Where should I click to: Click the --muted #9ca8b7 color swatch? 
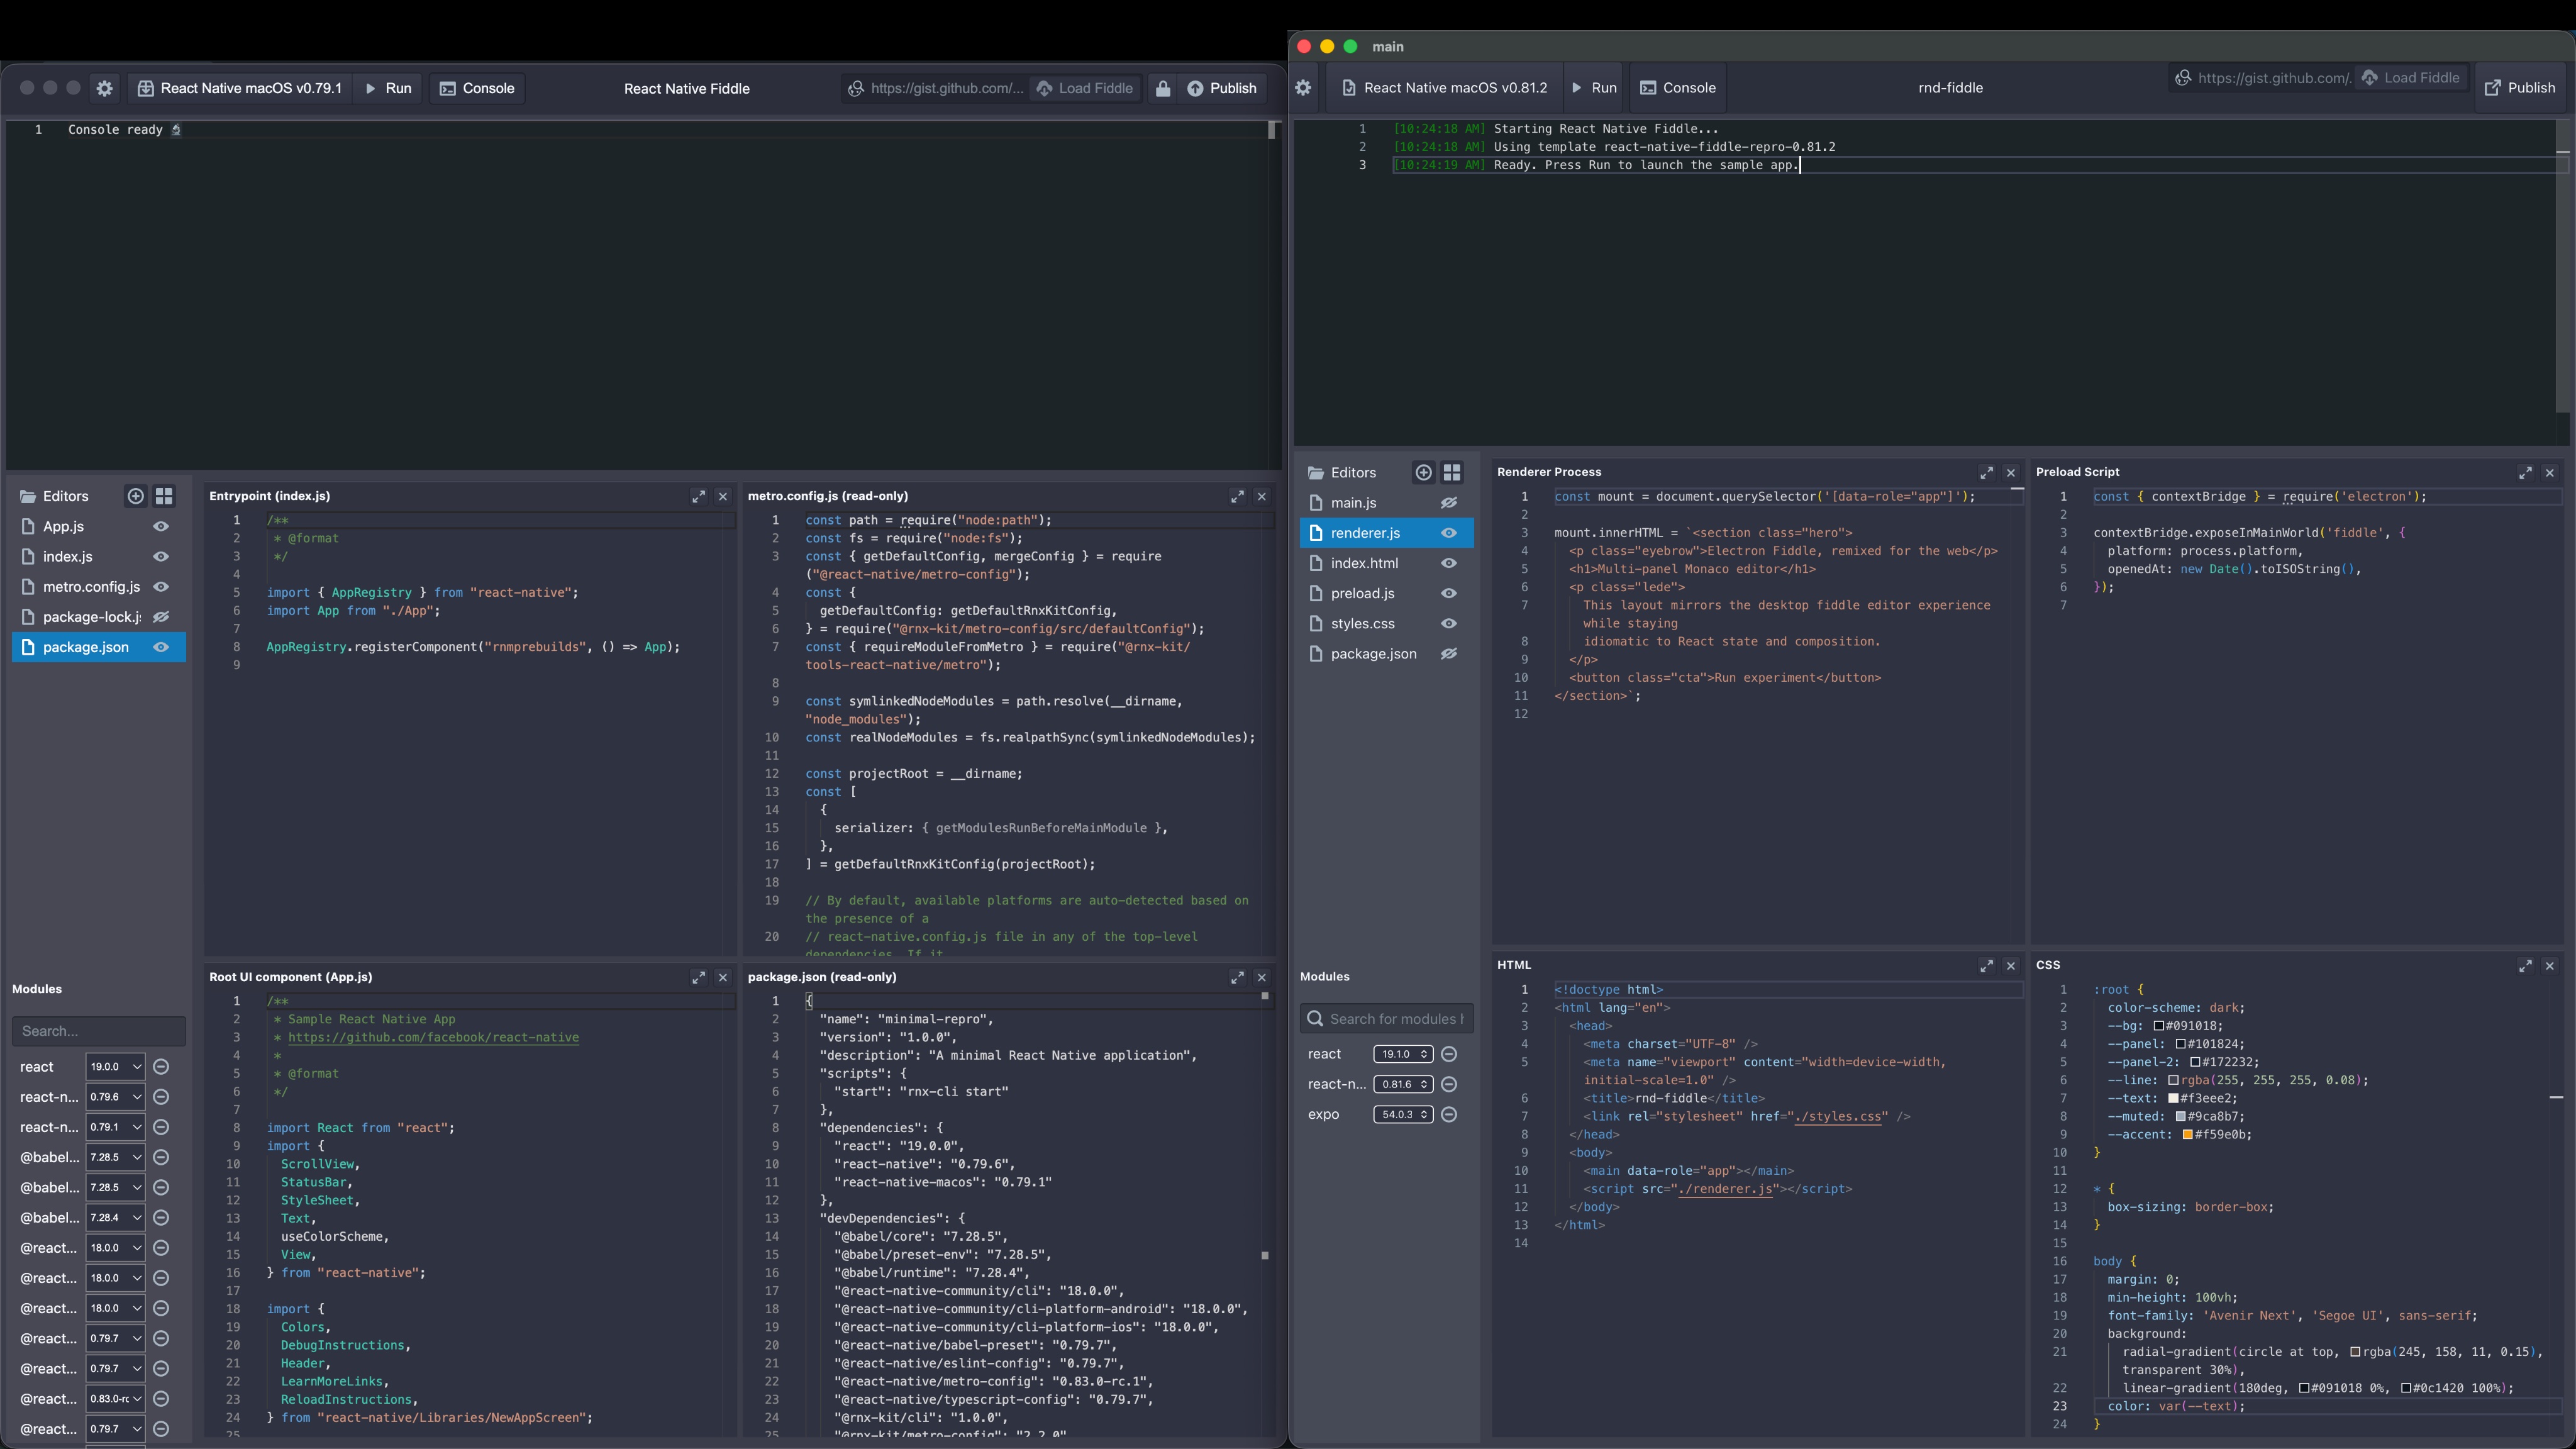click(2180, 1116)
